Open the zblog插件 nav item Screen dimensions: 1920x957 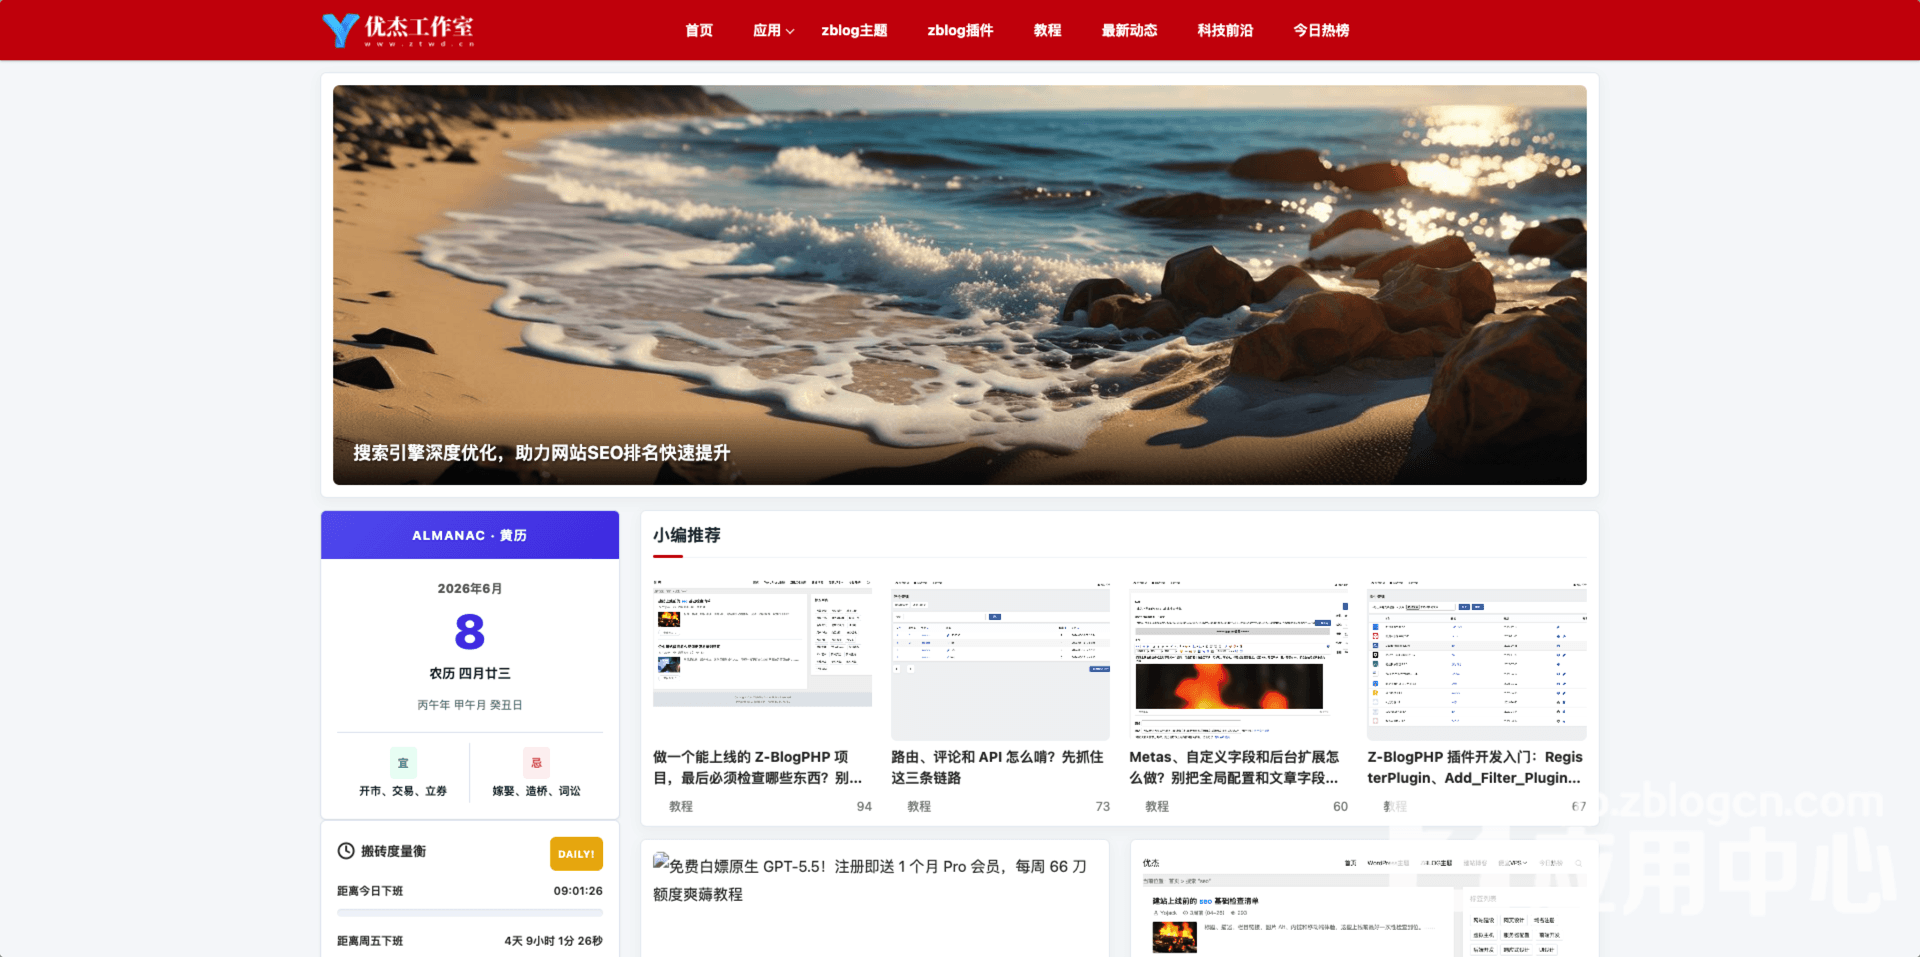(x=960, y=30)
